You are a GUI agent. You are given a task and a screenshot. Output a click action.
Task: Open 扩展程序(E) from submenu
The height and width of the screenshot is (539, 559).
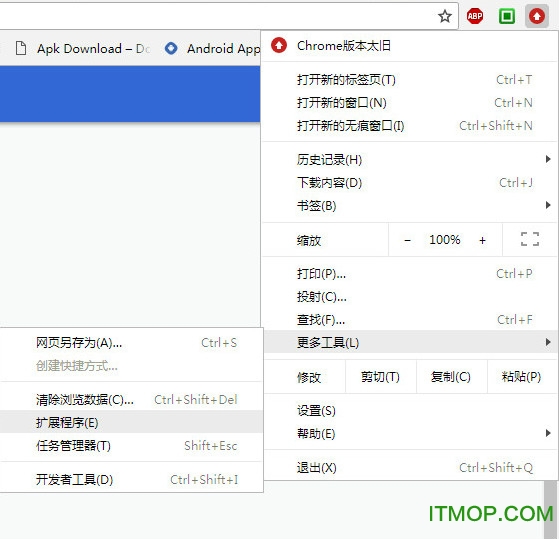[x=131, y=422]
